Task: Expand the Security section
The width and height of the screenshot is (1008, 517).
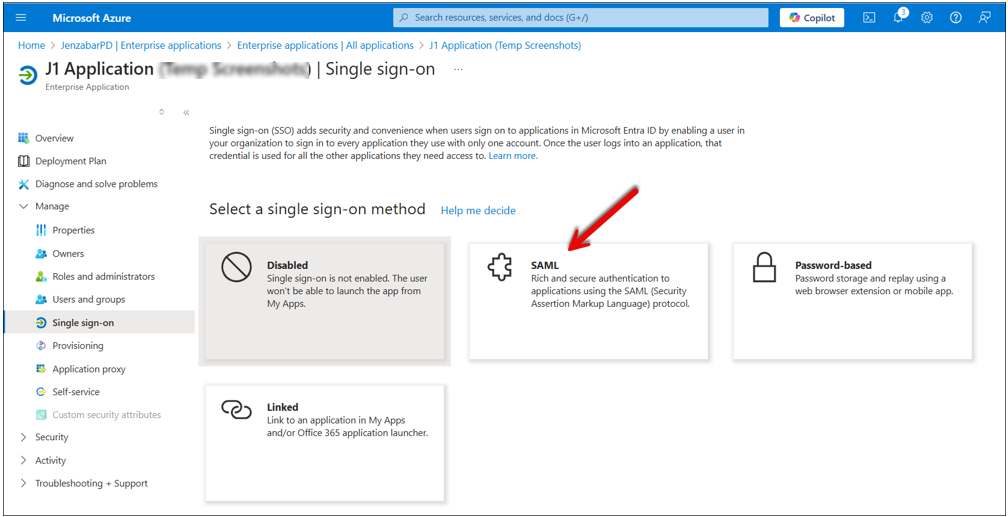Action: (x=24, y=437)
